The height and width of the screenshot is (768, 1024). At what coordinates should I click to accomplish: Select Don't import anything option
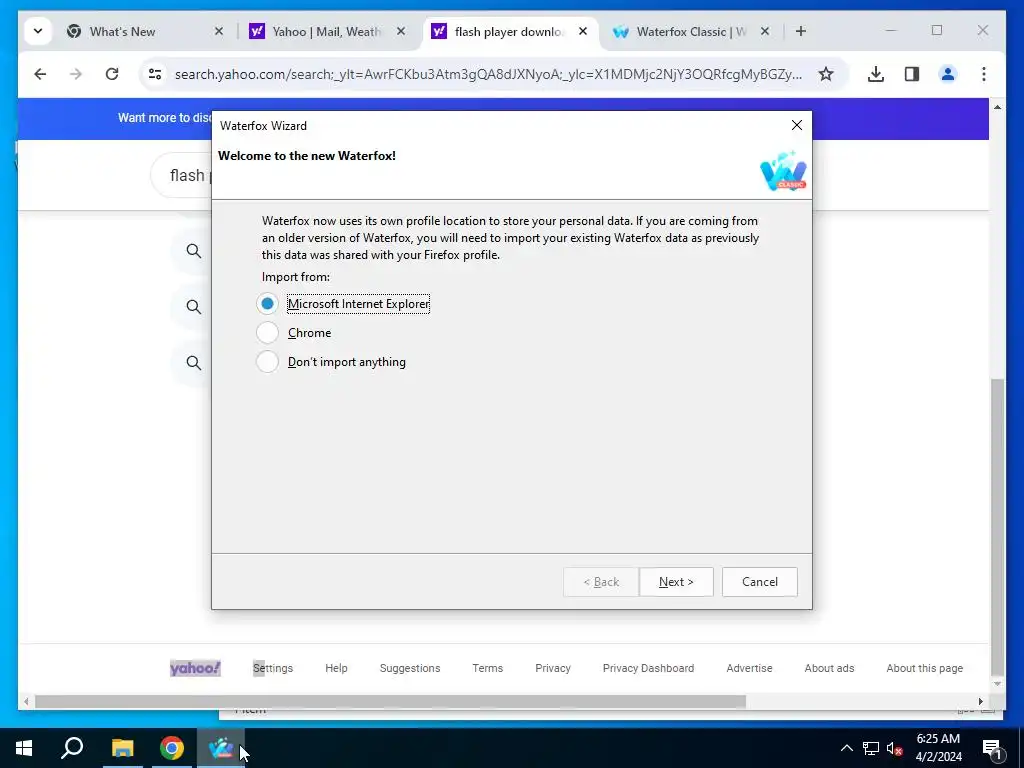coord(267,361)
